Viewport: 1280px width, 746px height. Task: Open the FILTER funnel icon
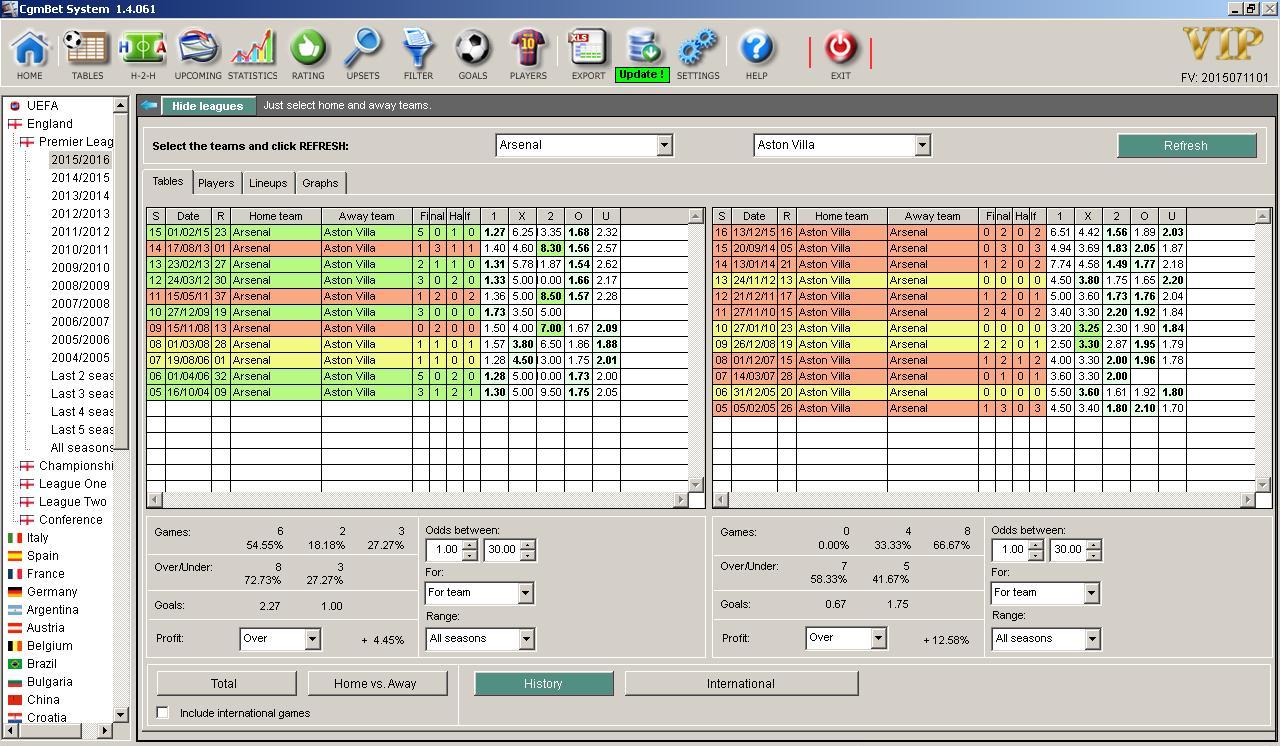(x=418, y=53)
